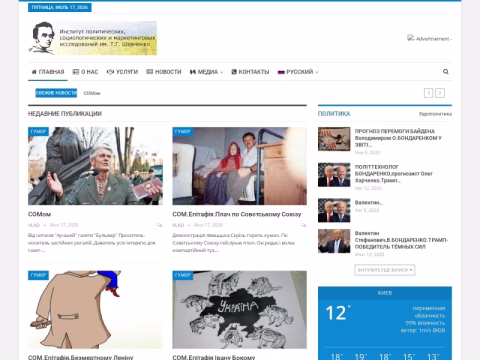Screen dimensions: 480x360
Task: Show previous news ticker item
Action: pyautogui.click(x=428, y=93)
